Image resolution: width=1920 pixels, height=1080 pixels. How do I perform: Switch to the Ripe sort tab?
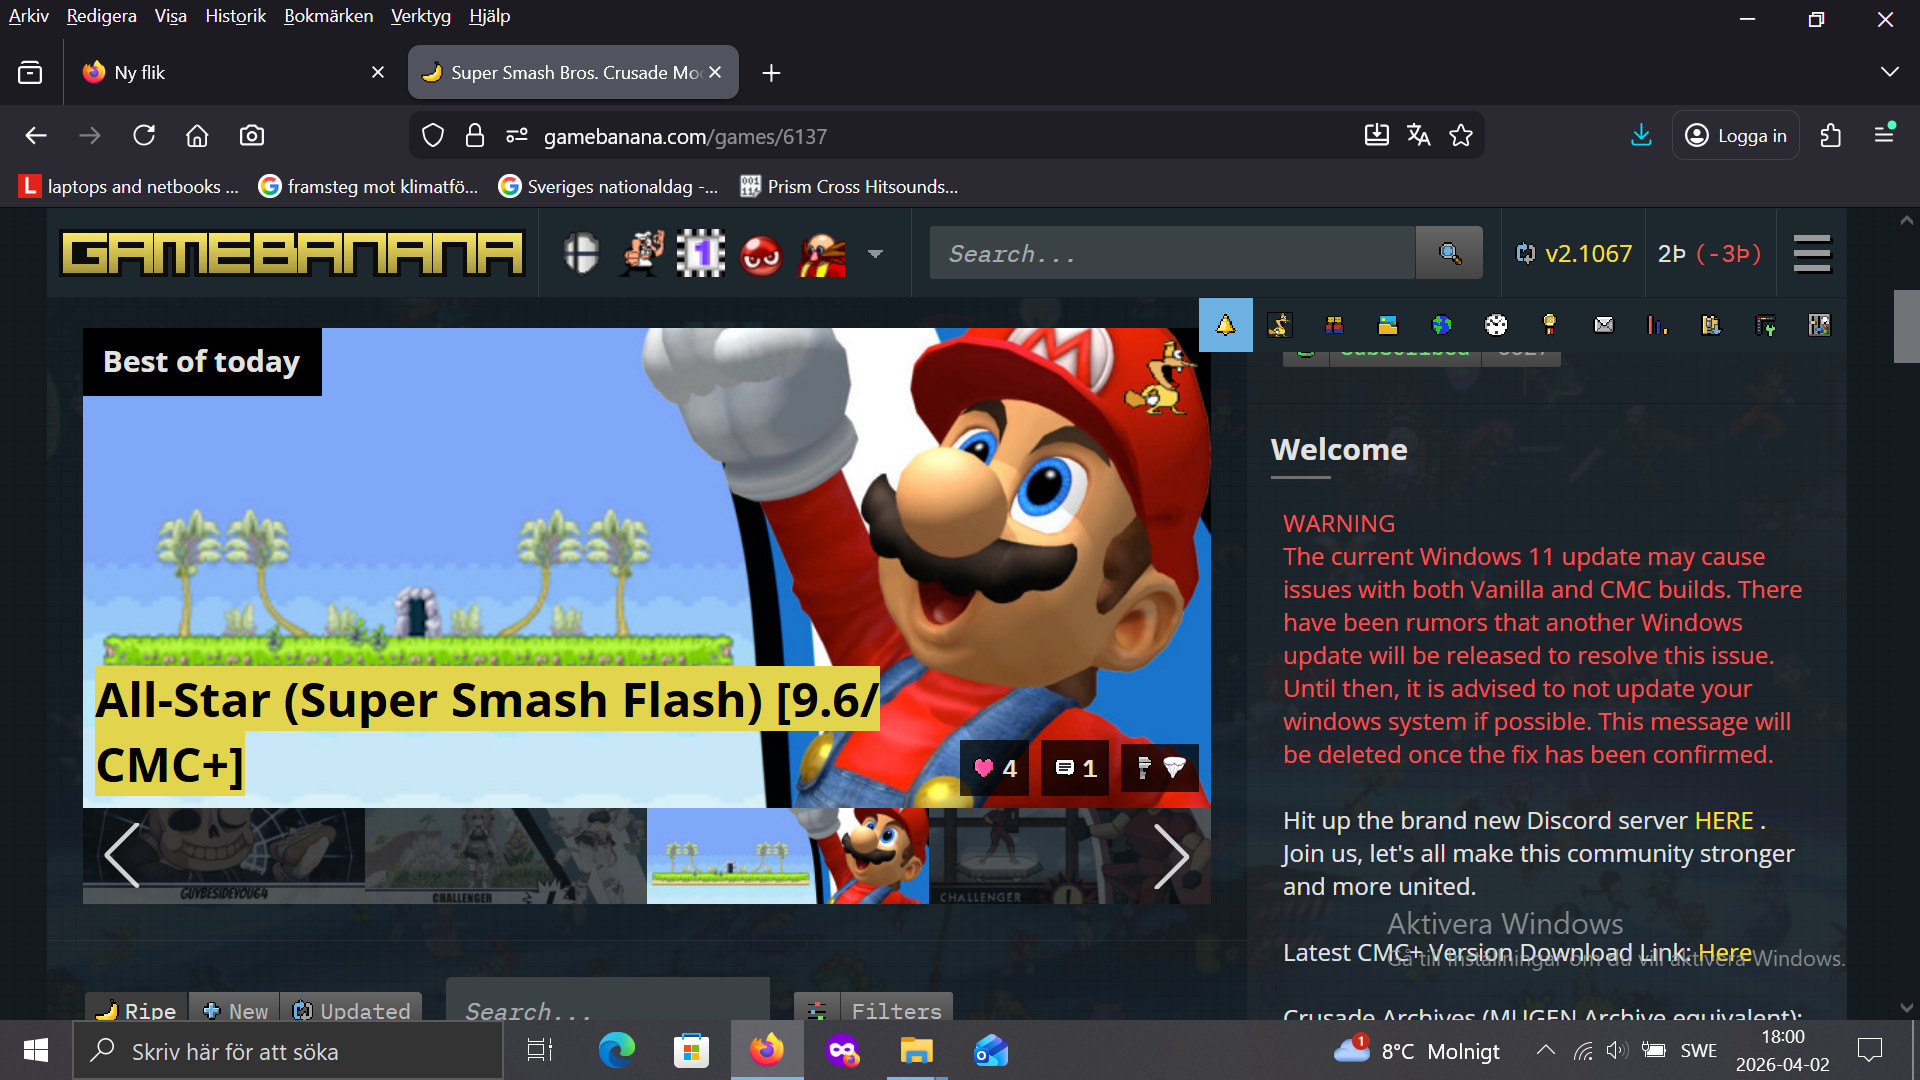pyautogui.click(x=137, y=1010)
